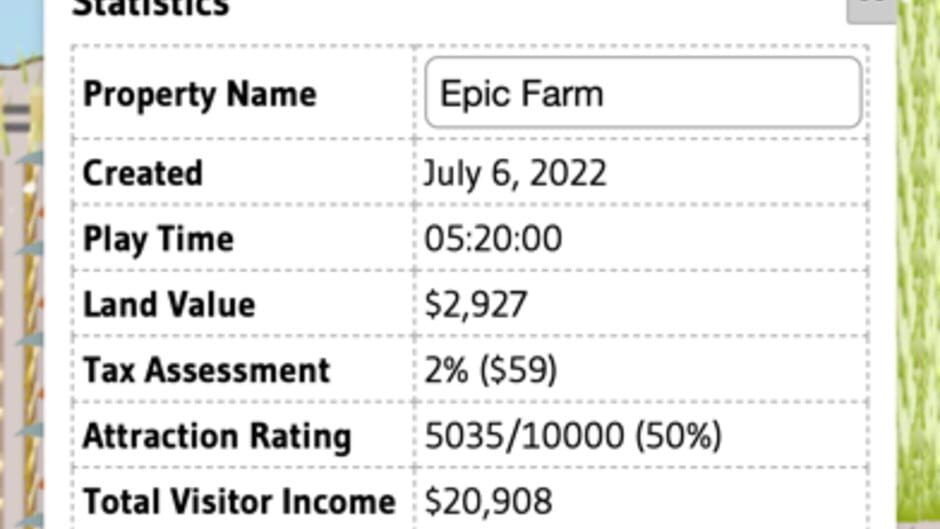Select the 2% ($59) tax value
The width and height of the screenshot is (940, 529).
pos(491,370)
